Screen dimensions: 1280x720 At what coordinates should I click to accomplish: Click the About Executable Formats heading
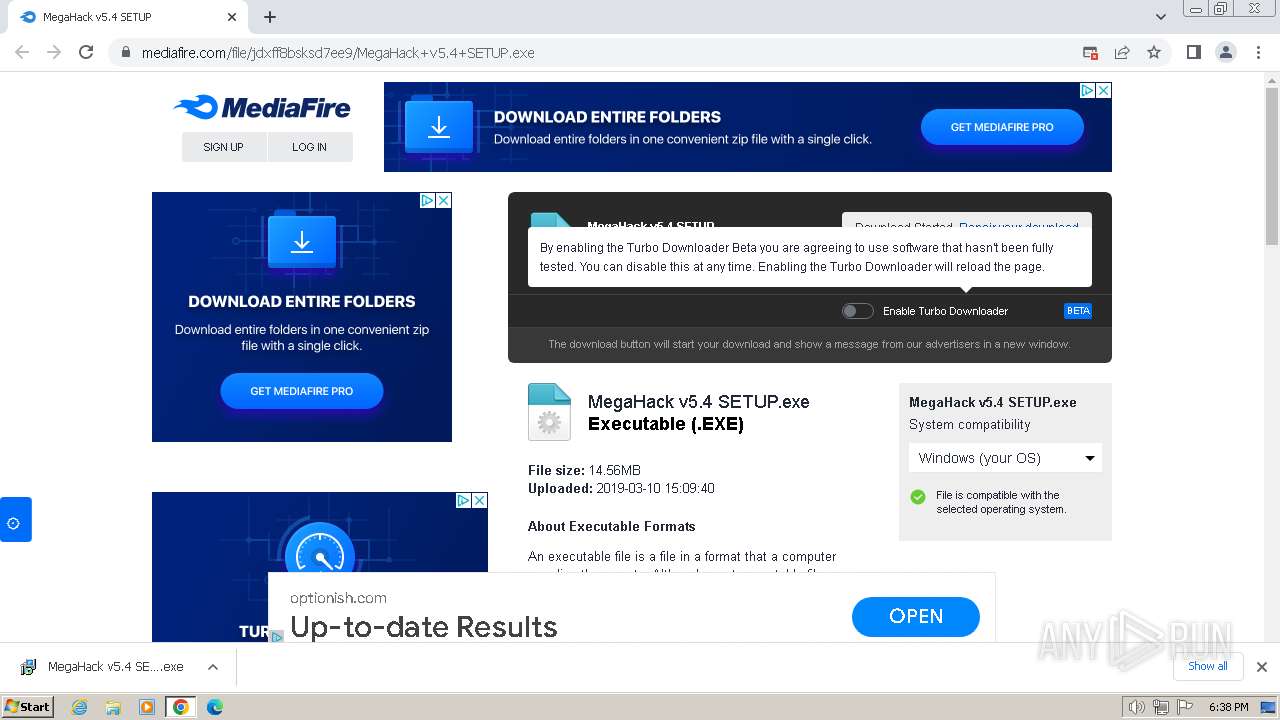point(612,526)
